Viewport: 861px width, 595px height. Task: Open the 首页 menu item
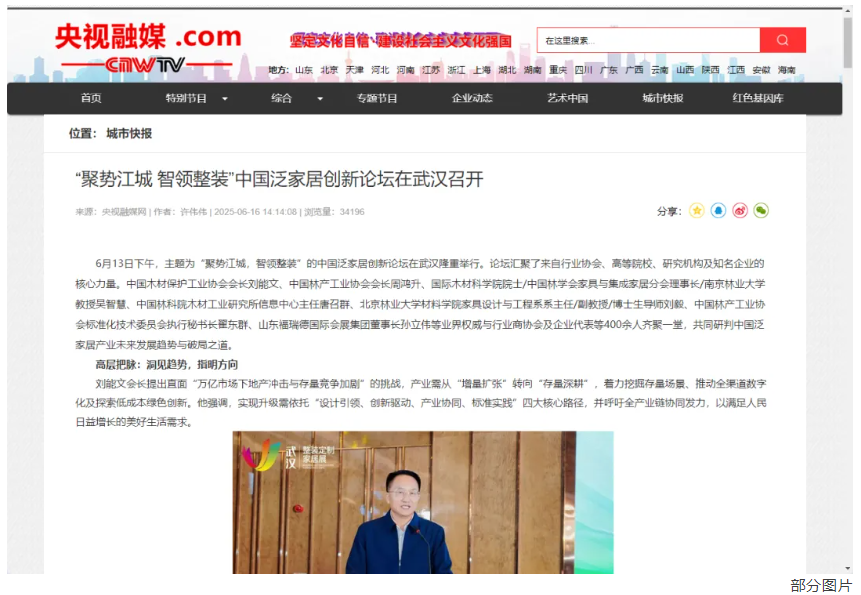[91, 98]
